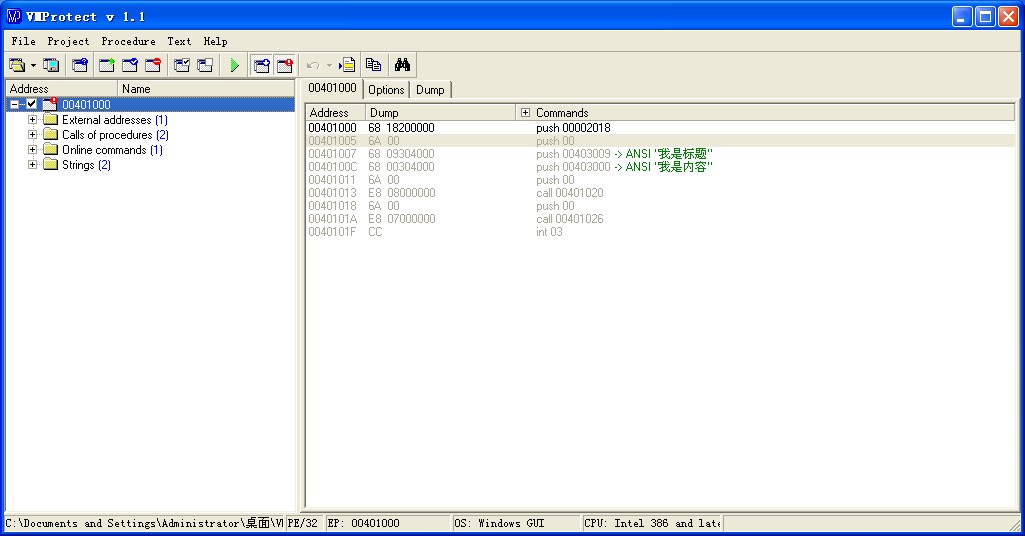The width and height of the screenshot is (1025, 536).
Task: Click the Name column header
Action: coord(206,88)
